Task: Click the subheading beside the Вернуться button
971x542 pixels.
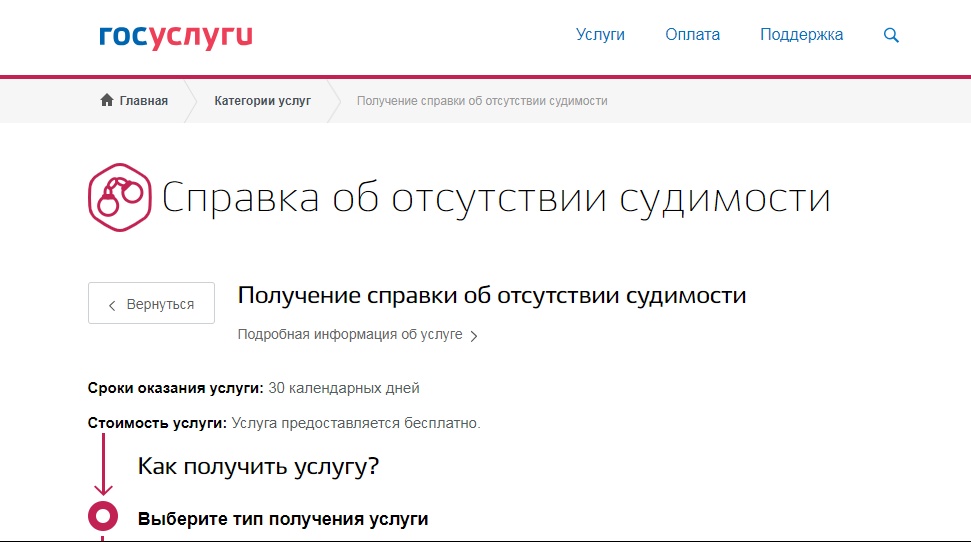Action: point(492,296)
